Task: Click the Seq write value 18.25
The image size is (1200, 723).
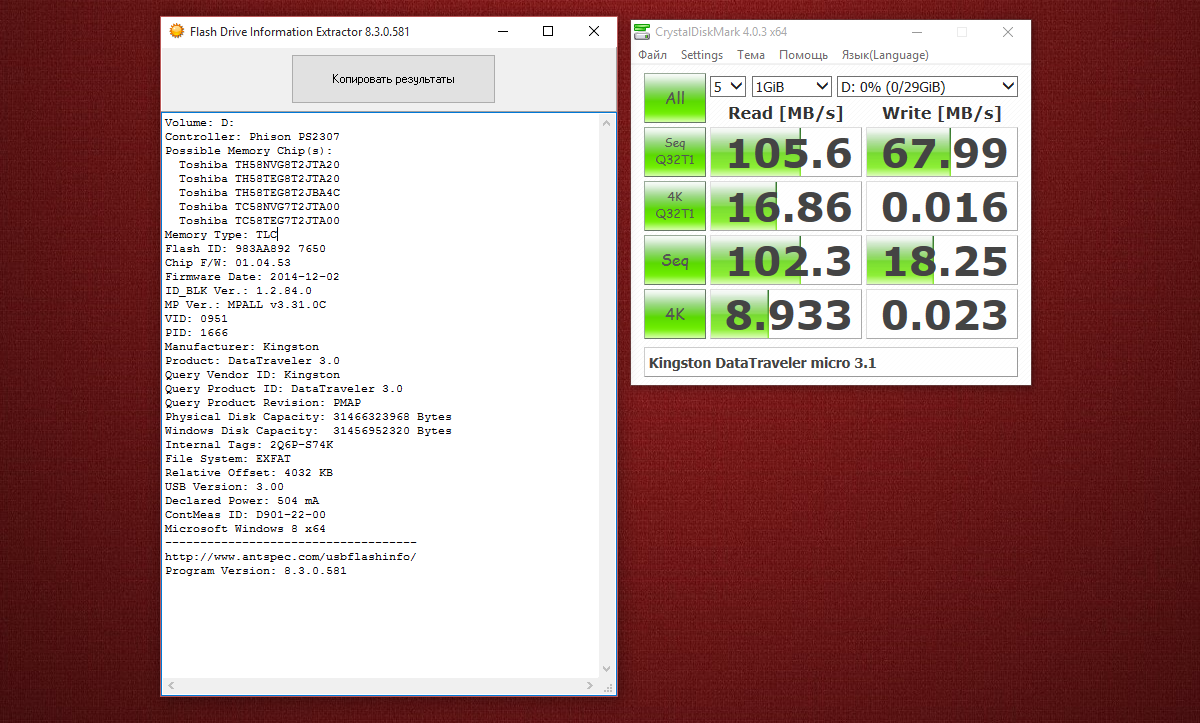Action: (941, 260)
